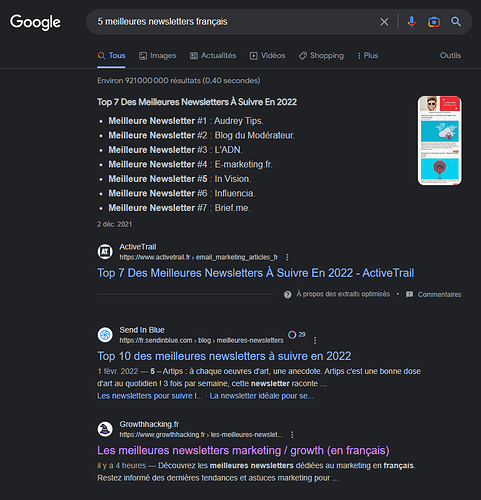Viewport: 481px width, 500px height.
Task: Open Top 10 des meilleures newsletters link
Action: (224, 356)
